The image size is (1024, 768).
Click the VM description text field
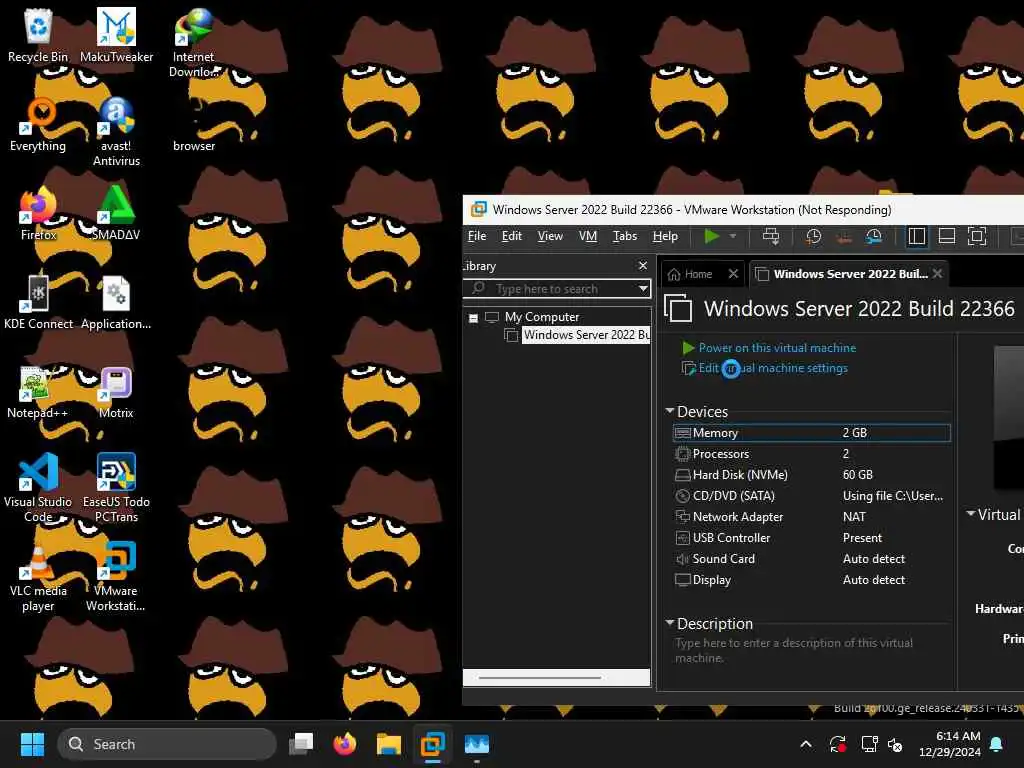click(811, 650)
